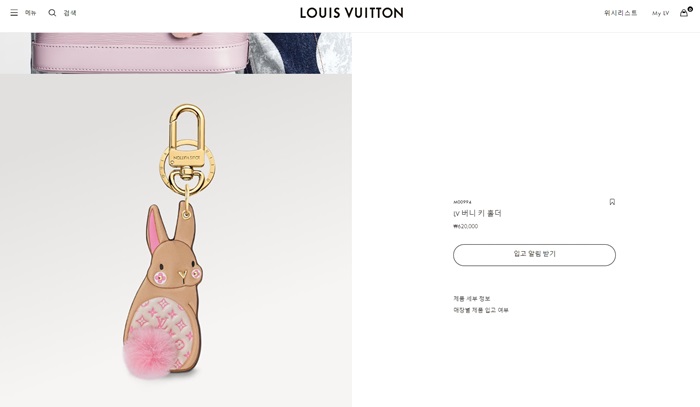Open the 위시리스트 page
Screen dimensions: 700x407
[x=621, y=13]
